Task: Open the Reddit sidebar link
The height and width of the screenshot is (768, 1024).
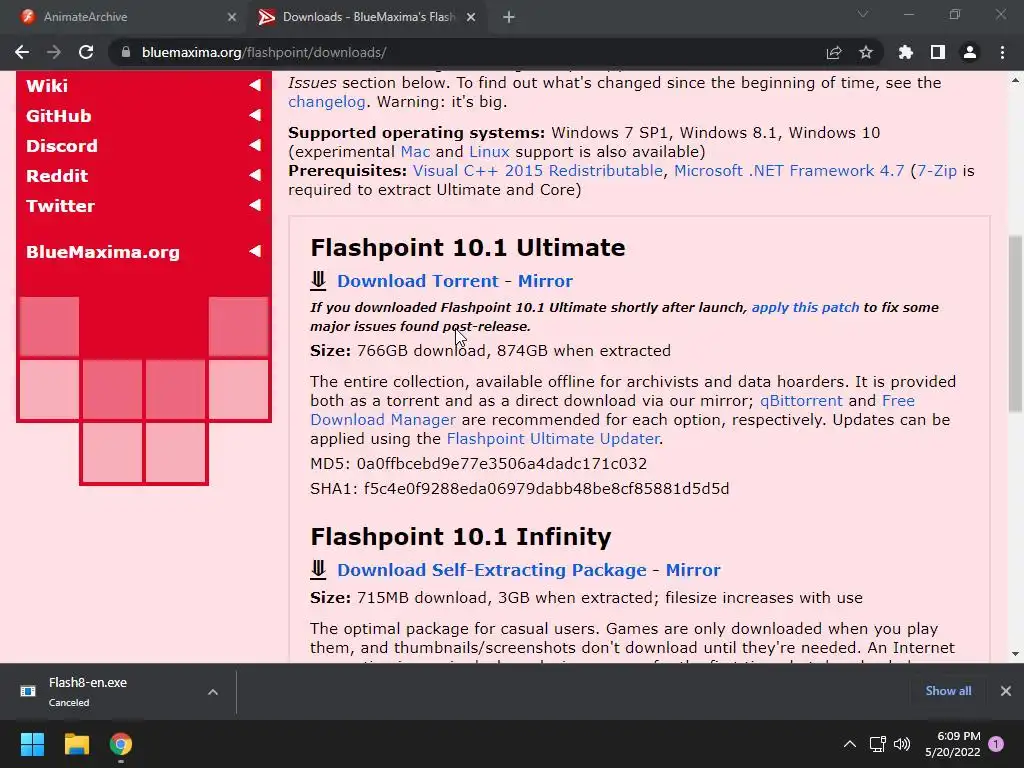Action: (x=57, y=176)
